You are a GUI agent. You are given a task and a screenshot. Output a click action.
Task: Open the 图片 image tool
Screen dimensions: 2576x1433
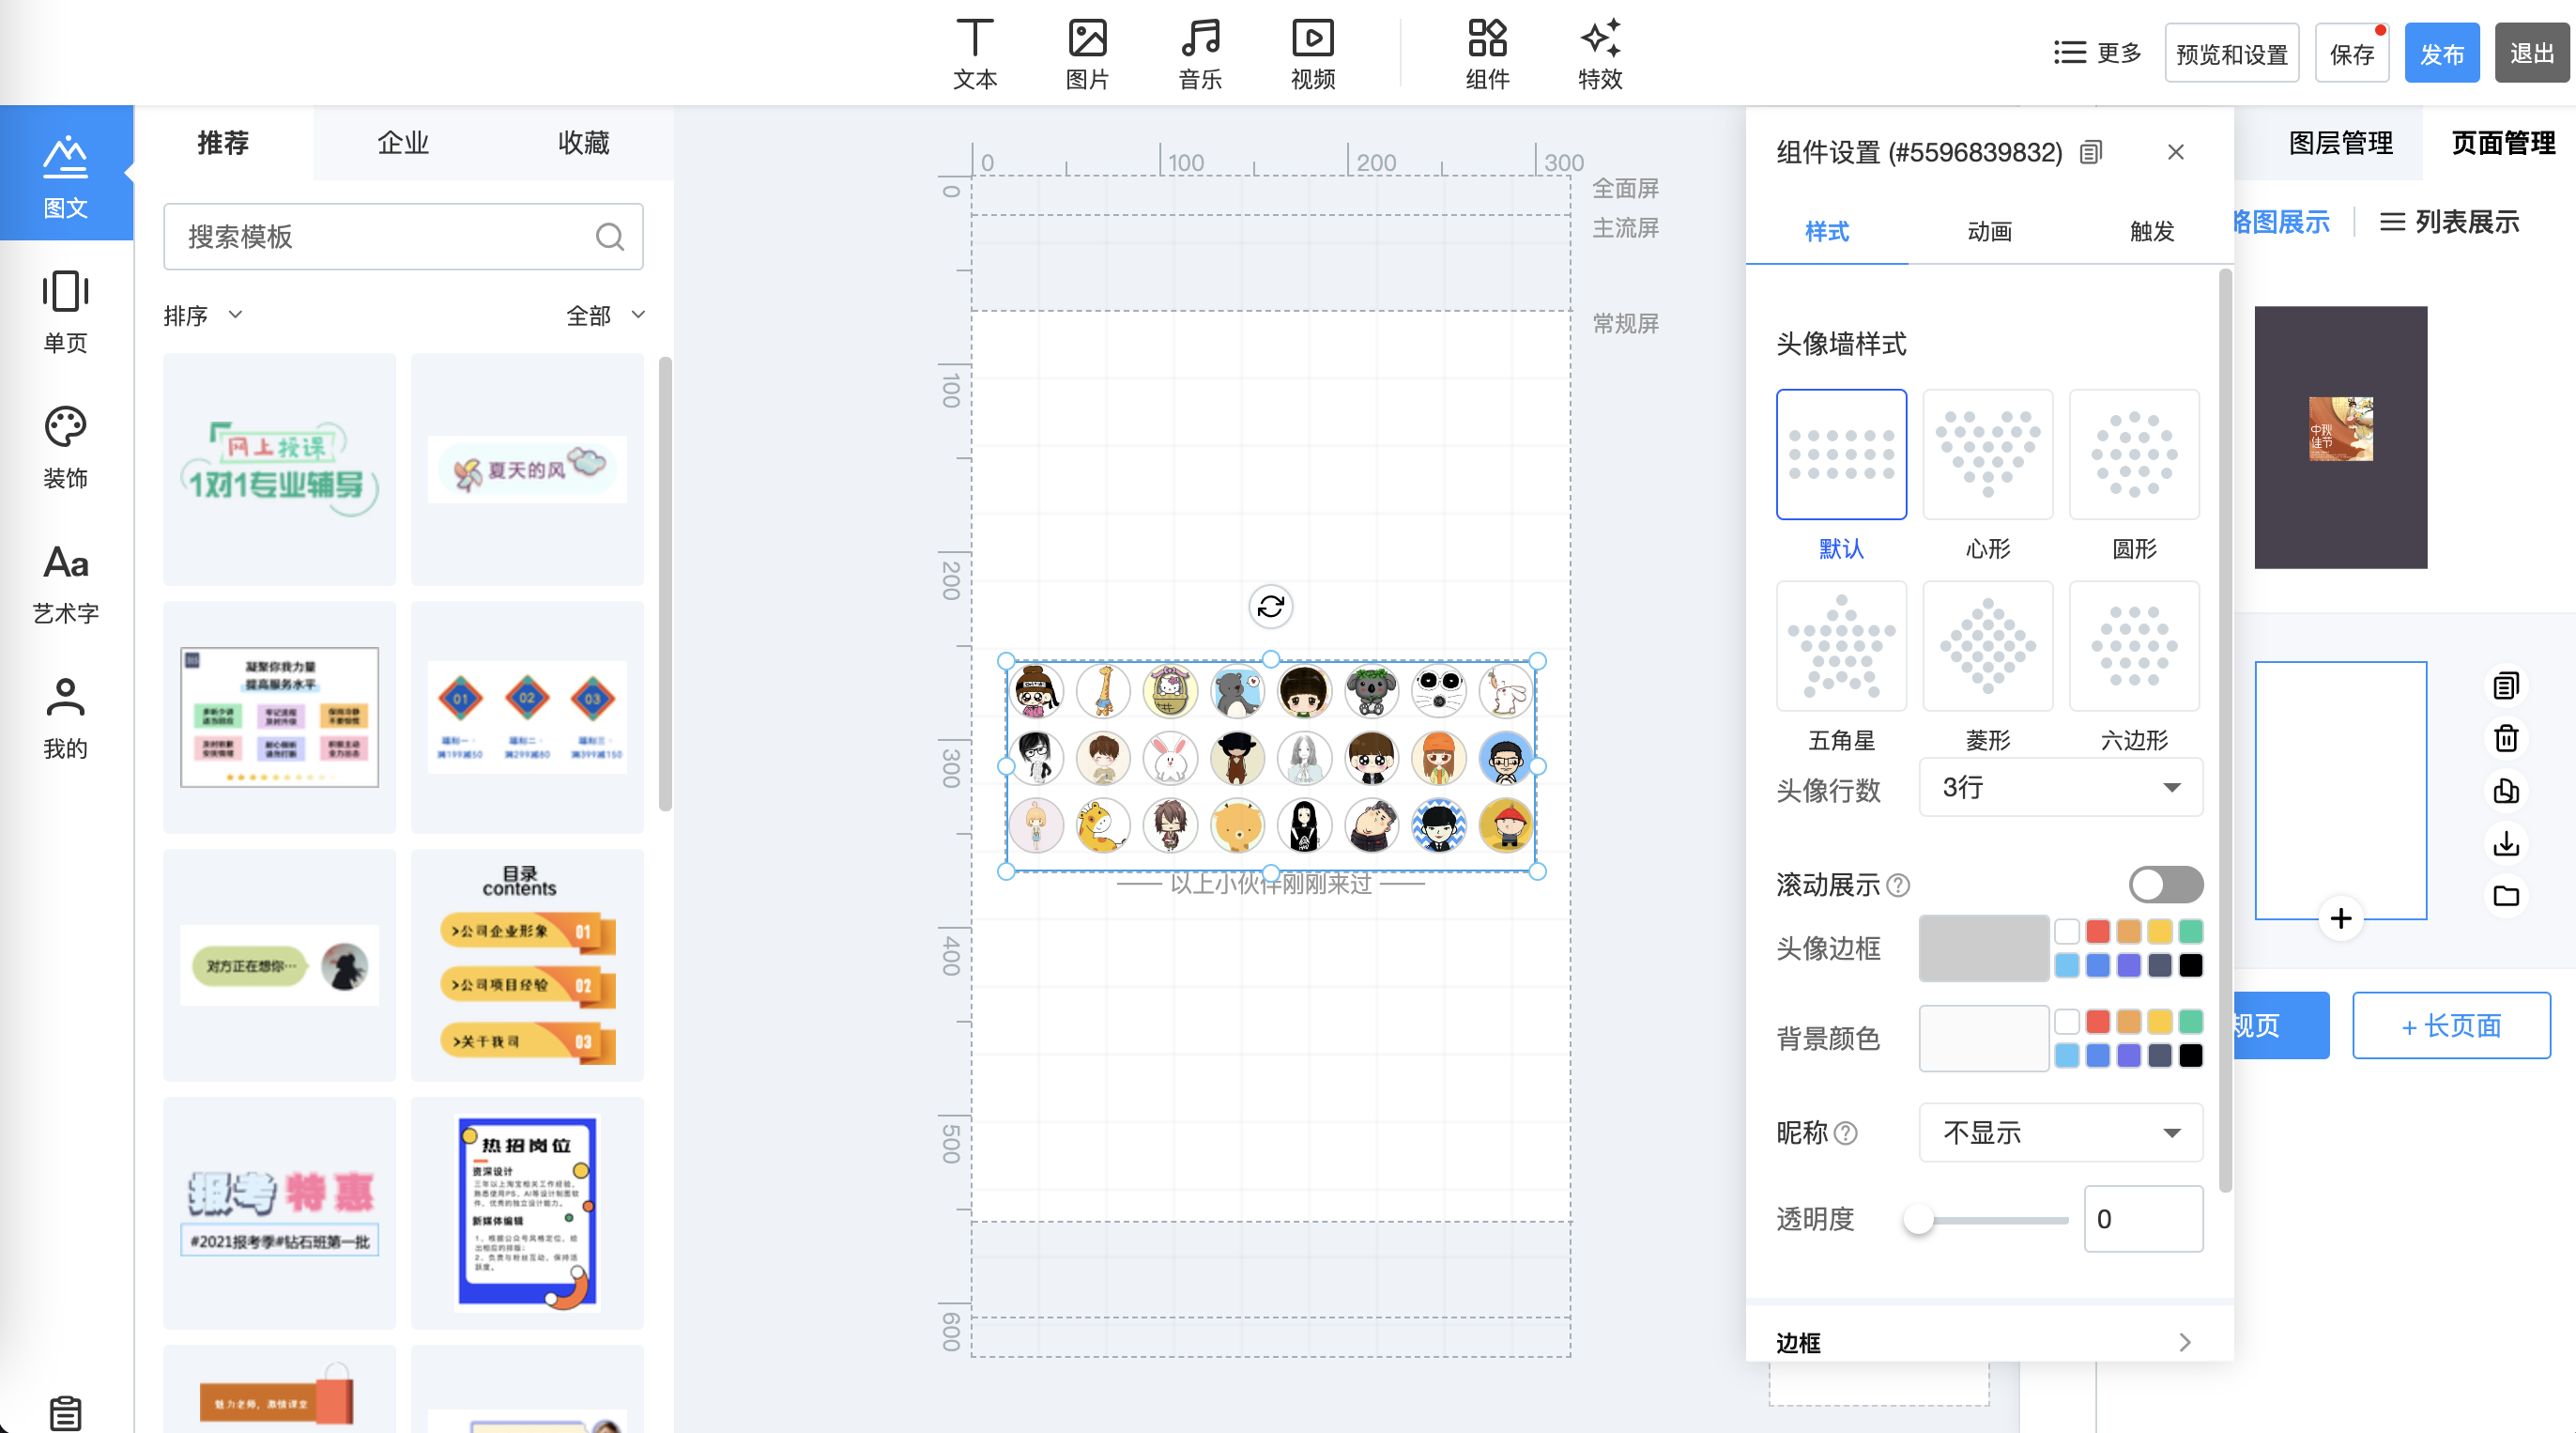pyautogui.click(x=1087, y=54)
